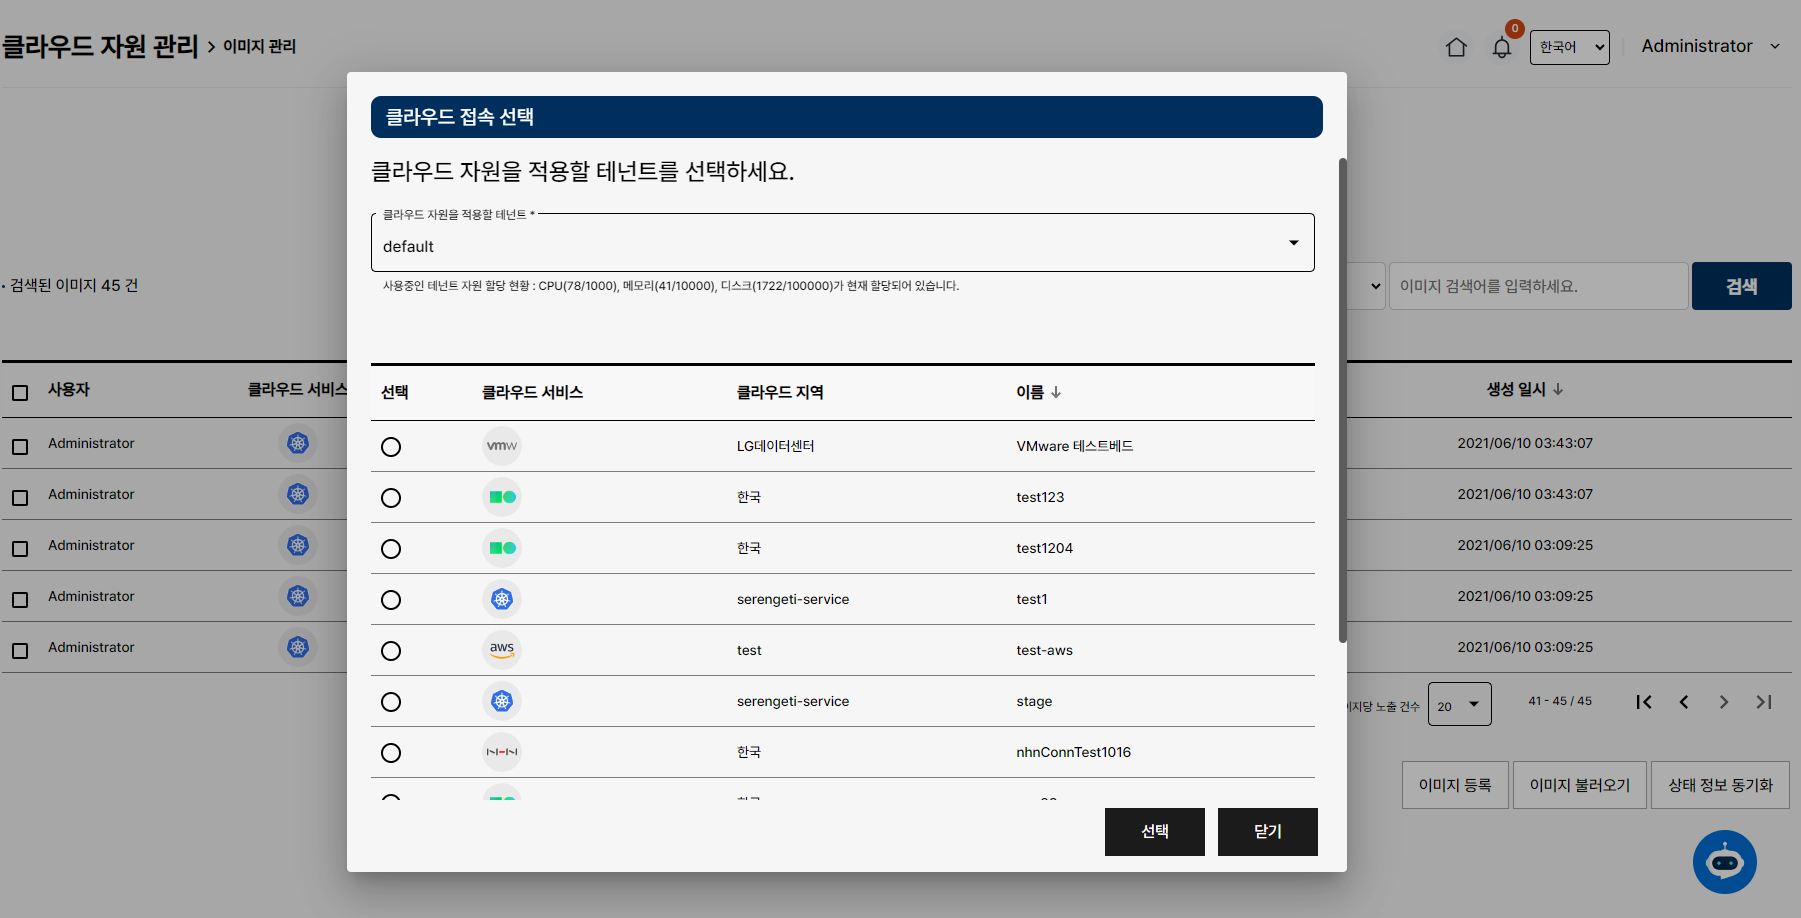
Task: Expand the Administrator user menu
Action: tap(1710, 46)
